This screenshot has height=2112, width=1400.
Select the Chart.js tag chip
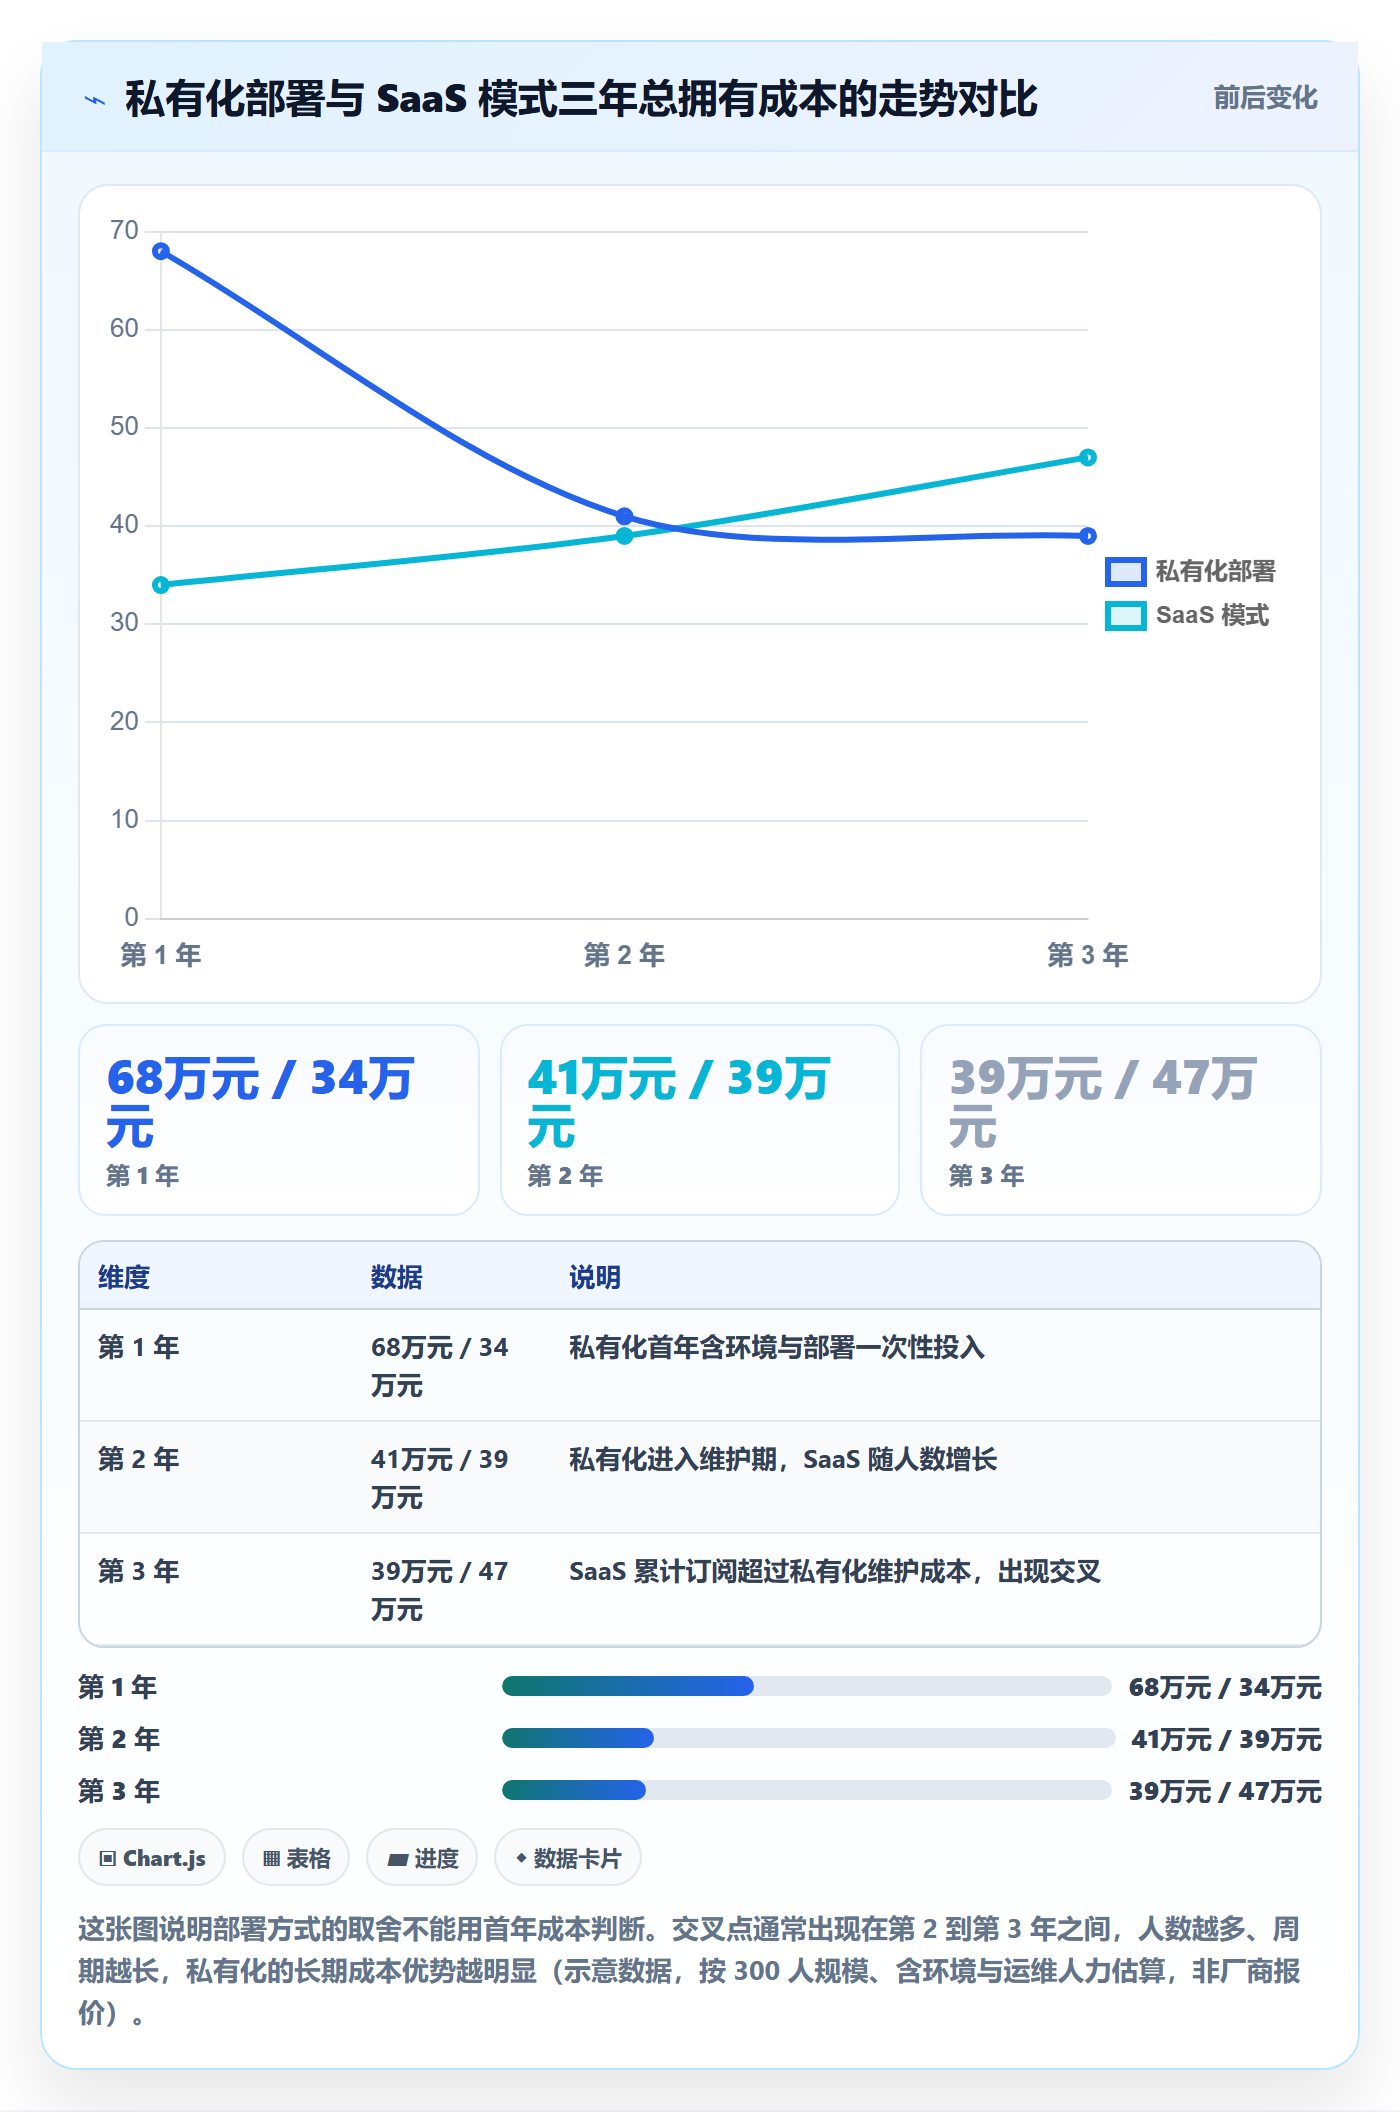pos(152,1857)
